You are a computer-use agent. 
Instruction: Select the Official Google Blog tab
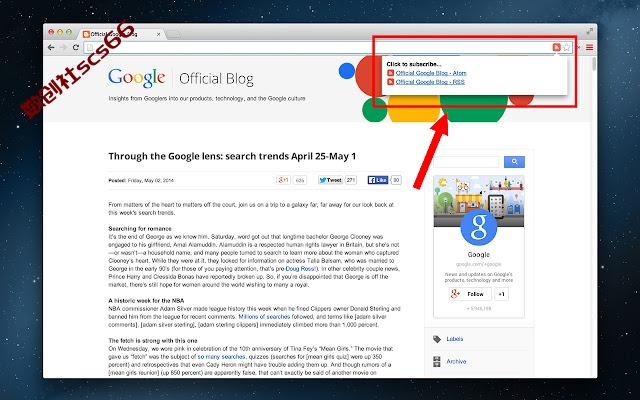[120, 34]
